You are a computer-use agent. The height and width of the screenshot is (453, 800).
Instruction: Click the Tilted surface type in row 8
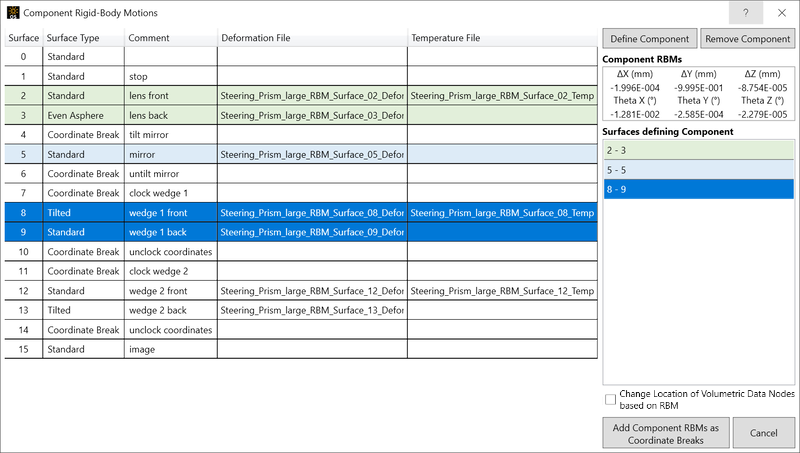84,213
